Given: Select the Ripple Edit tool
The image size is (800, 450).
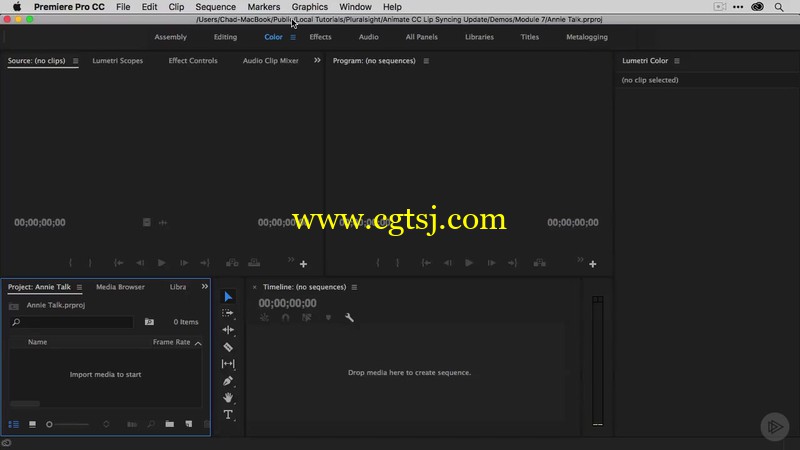Looking at the screenshot, I should [228, 330].
